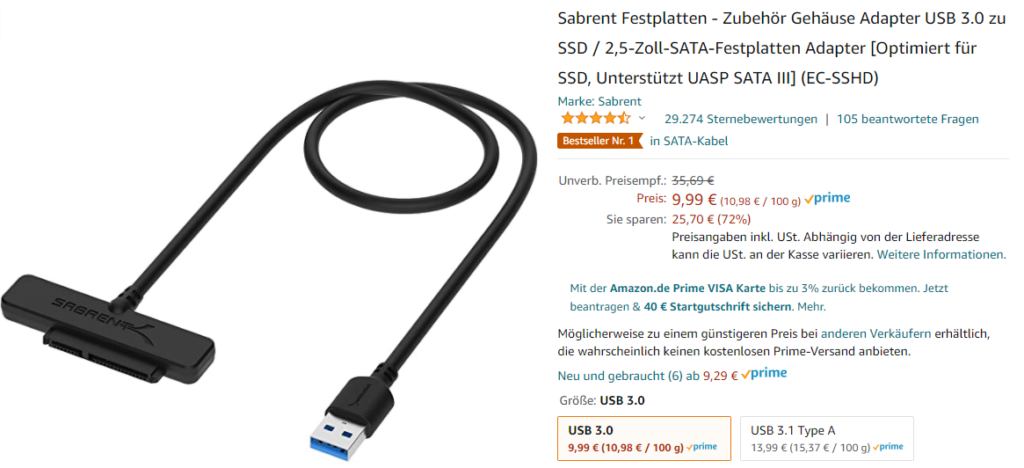Image resolution: width=1024 pixels, height=468 pixels.
Task: Click the product title text
Action: 782,48
